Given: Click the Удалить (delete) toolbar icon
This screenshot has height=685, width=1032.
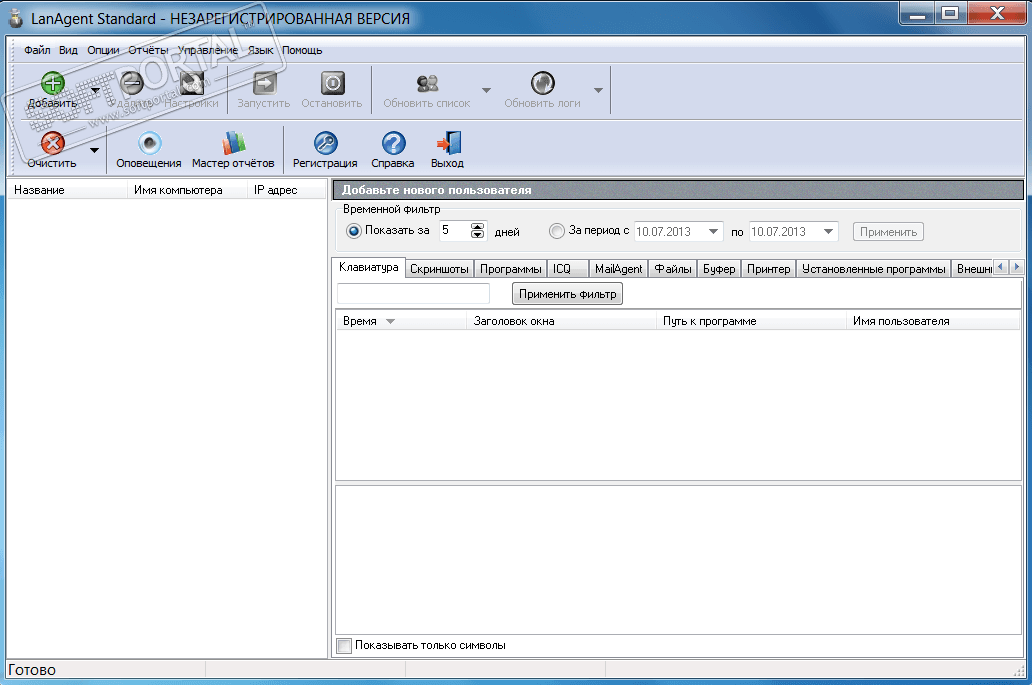Looking at the screenshot, I should (132, 84).
